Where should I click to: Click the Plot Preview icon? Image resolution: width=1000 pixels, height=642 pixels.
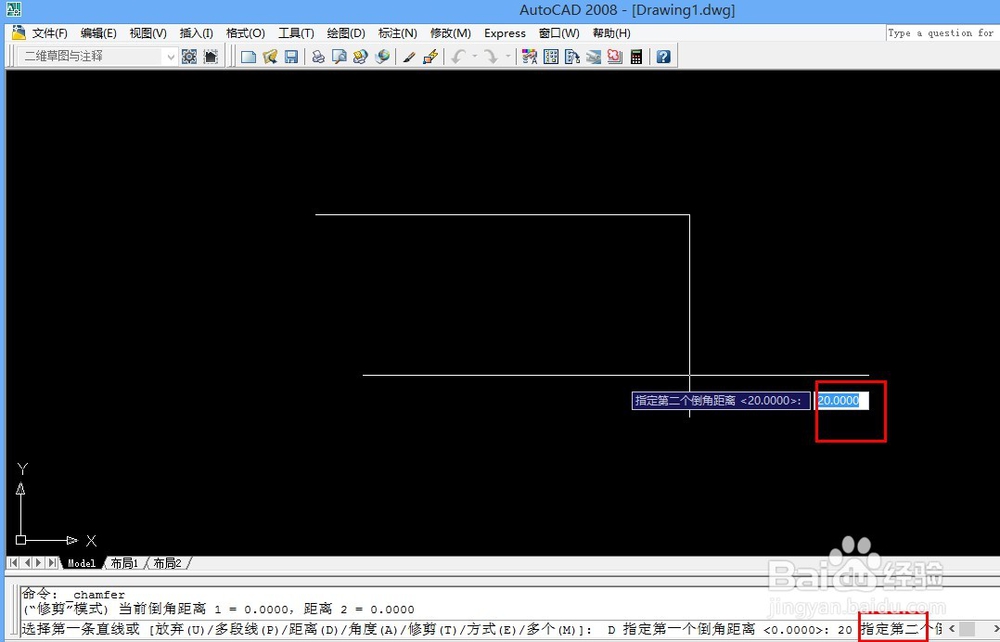pyautogui.click(x=339, y=57)
